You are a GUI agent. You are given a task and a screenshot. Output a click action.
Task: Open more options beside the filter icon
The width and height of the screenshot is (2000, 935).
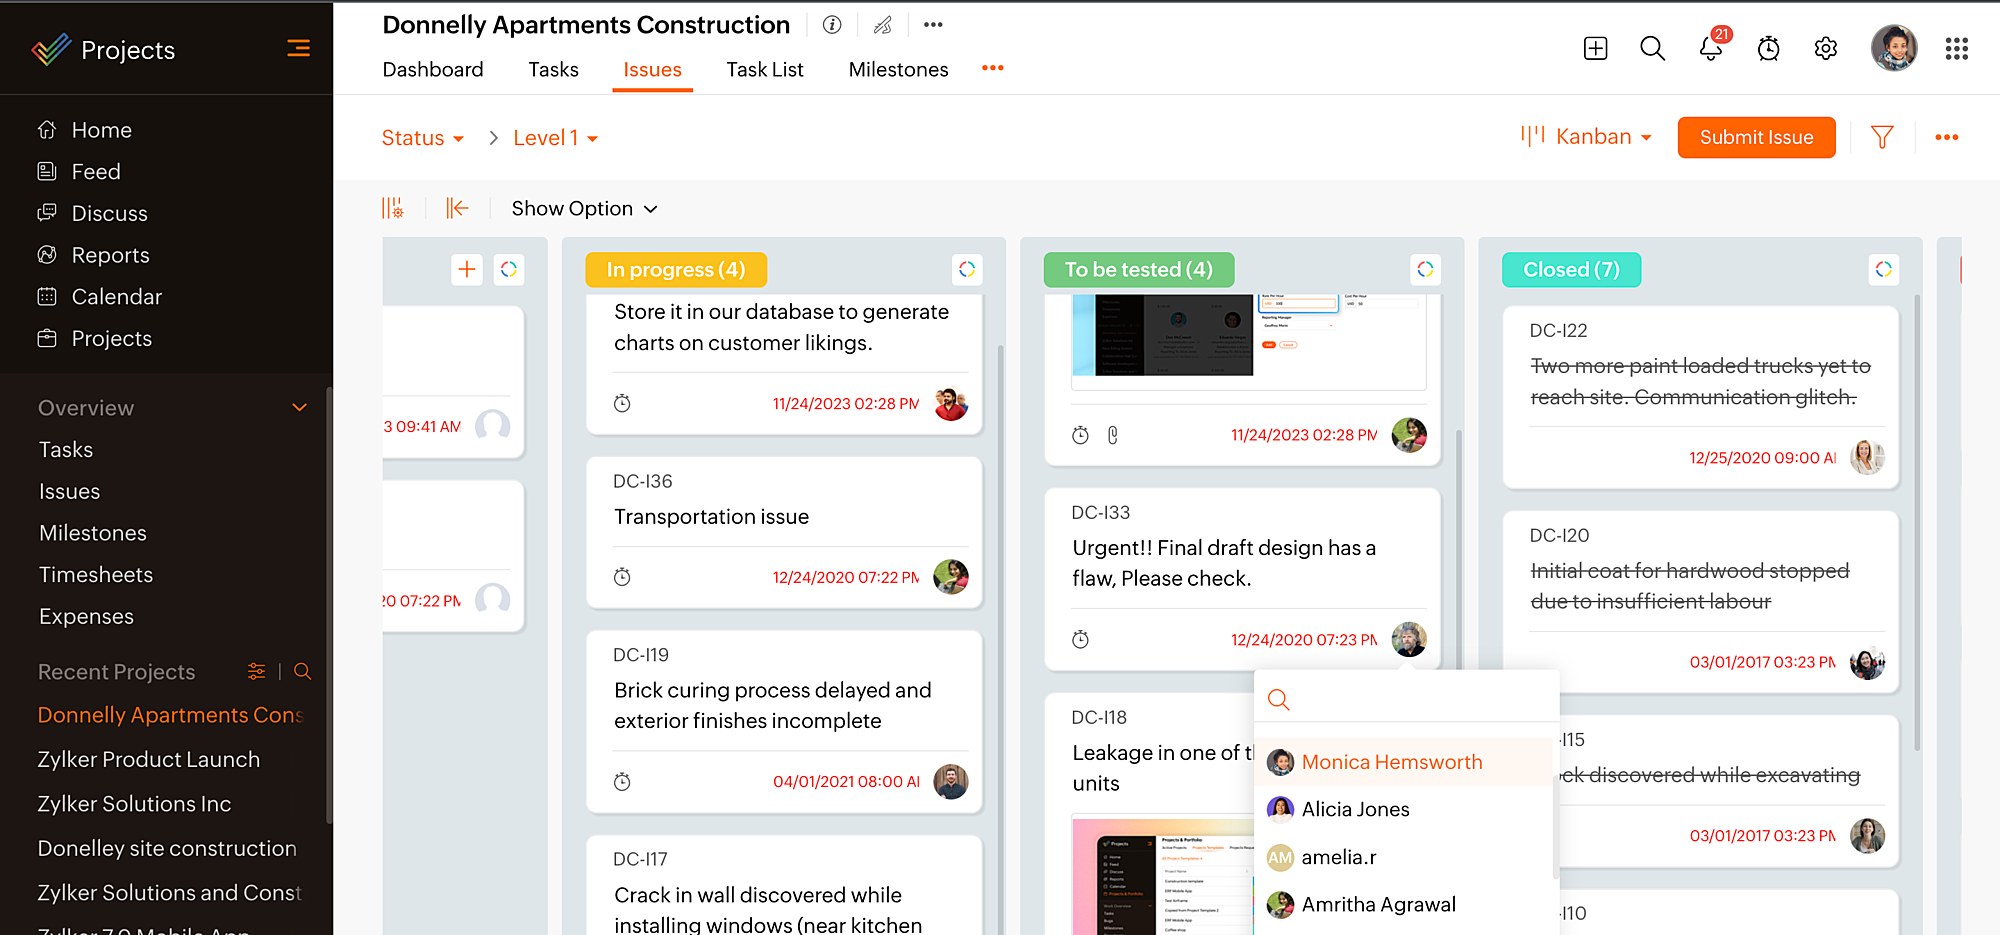tap(1946, 137)
